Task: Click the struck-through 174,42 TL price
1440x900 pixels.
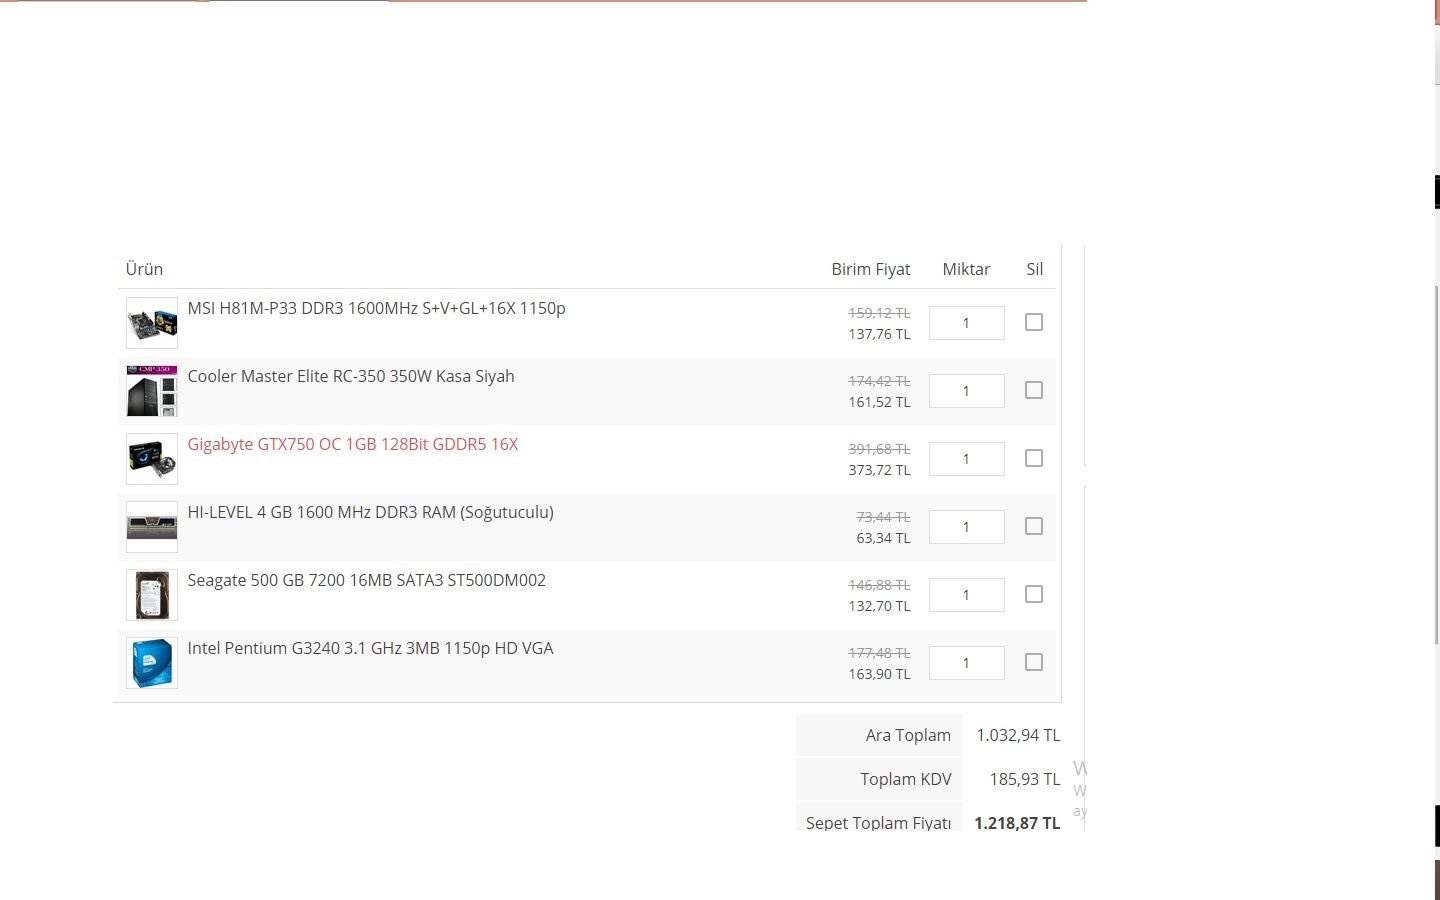Action: tap(880, 381)
